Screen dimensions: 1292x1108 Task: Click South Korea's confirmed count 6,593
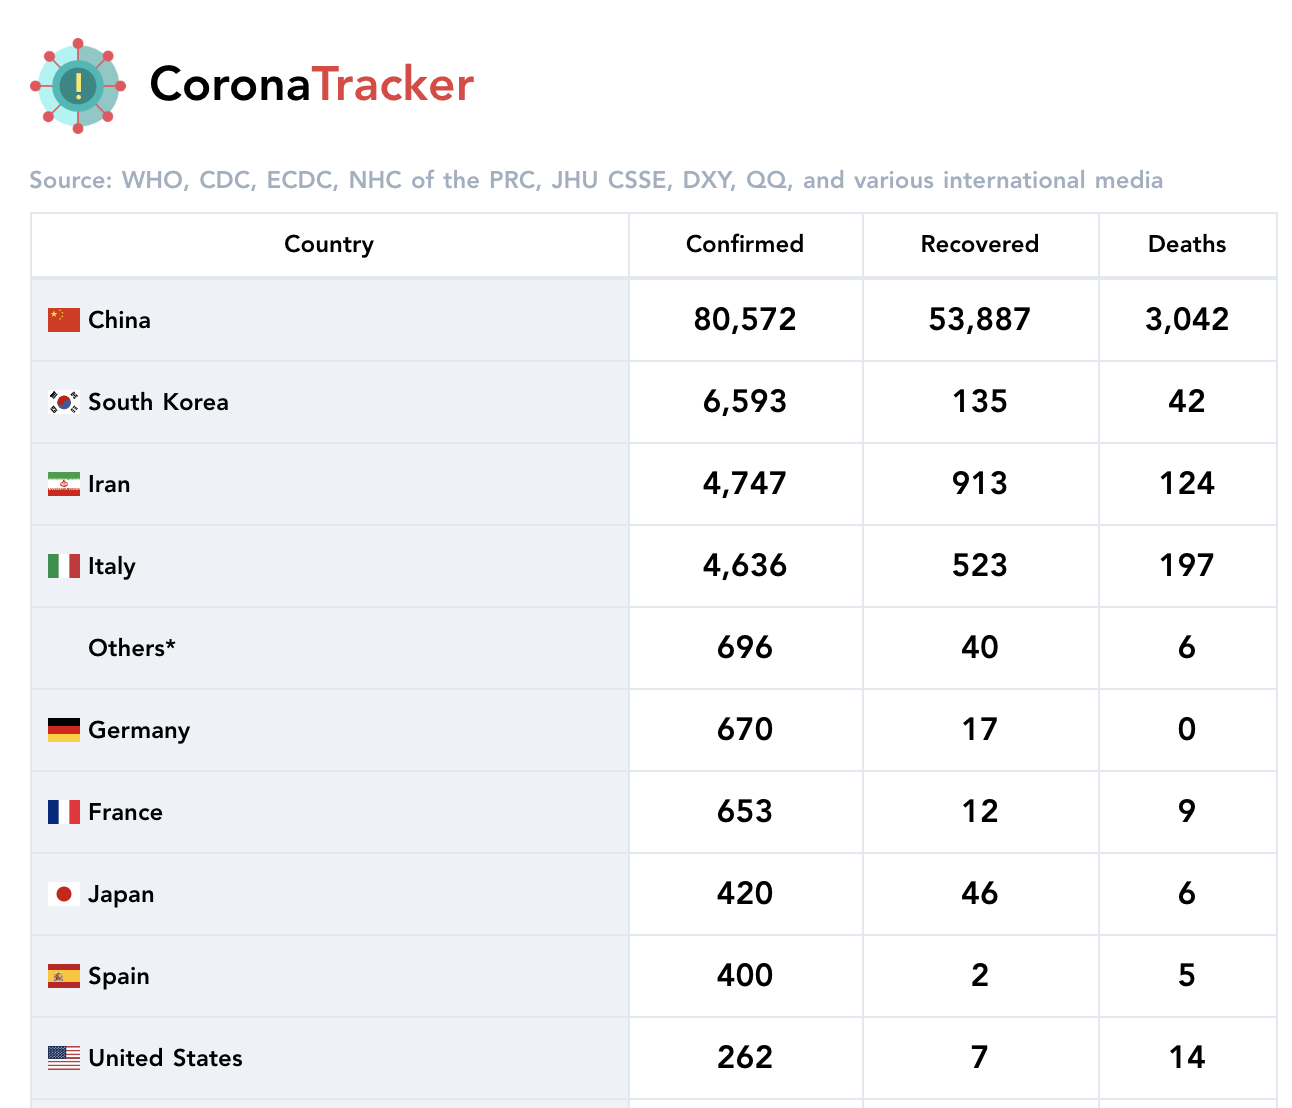(745, 402)
